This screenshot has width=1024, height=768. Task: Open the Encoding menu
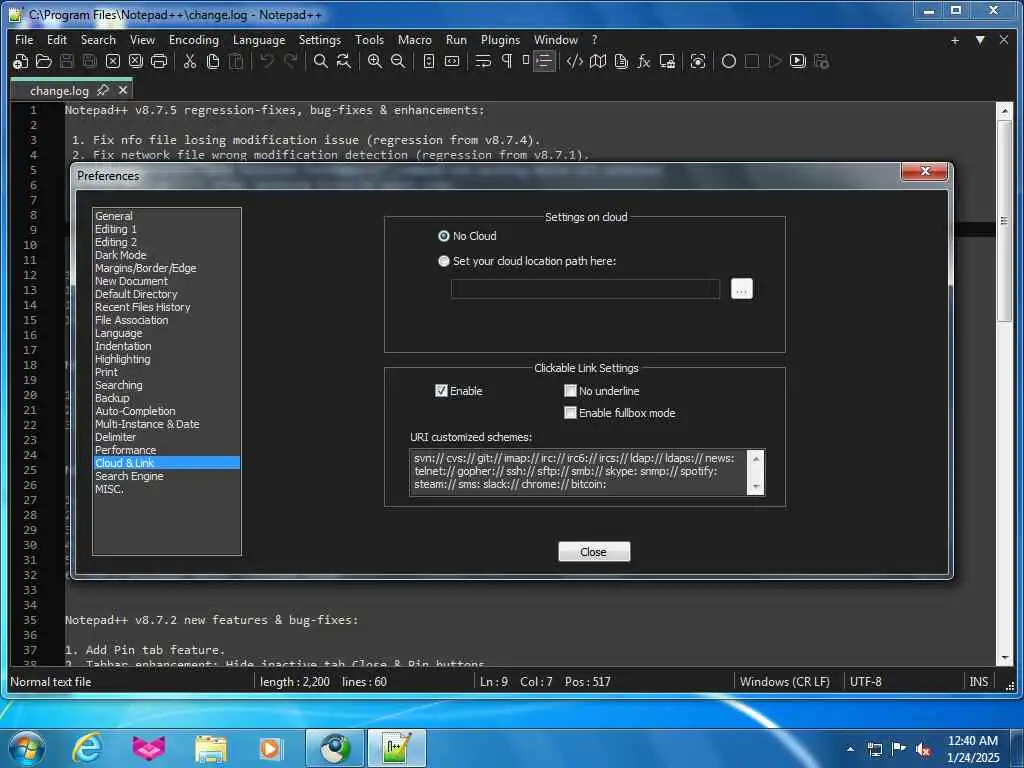click(194, 40)
